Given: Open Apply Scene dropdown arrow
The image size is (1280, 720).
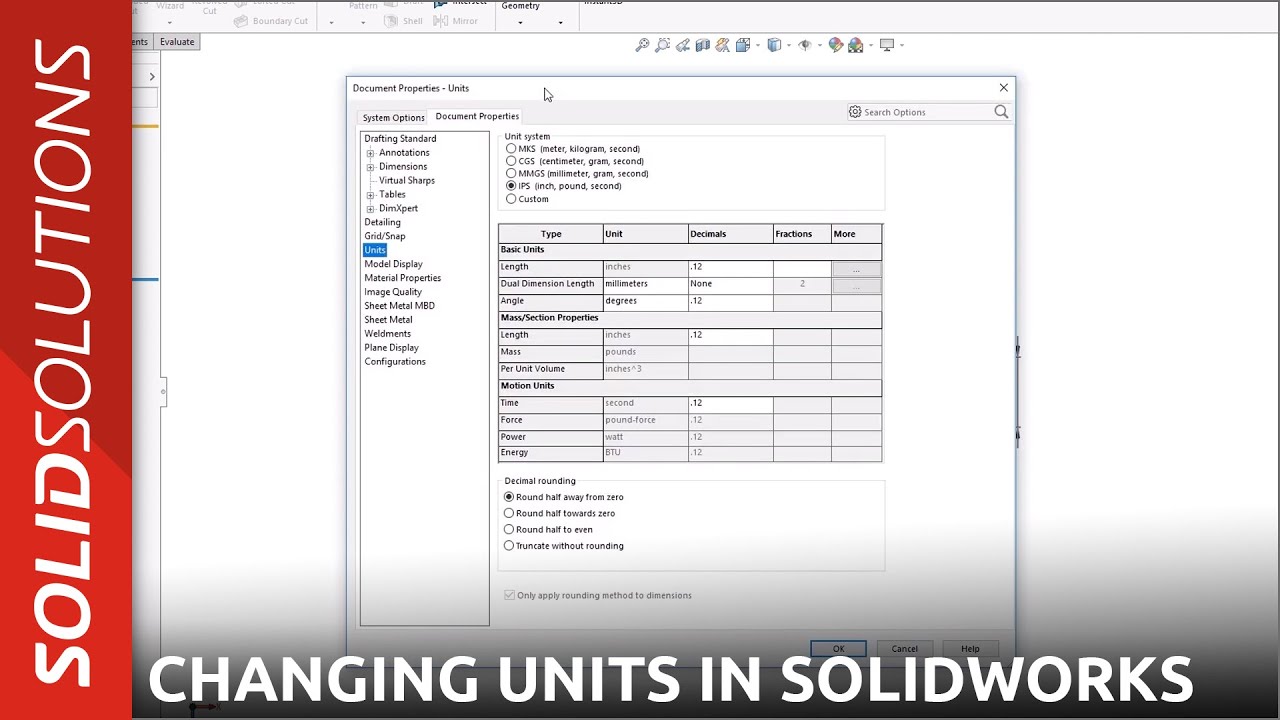Looking at the screenshot, I should click(x=871, y=45).
